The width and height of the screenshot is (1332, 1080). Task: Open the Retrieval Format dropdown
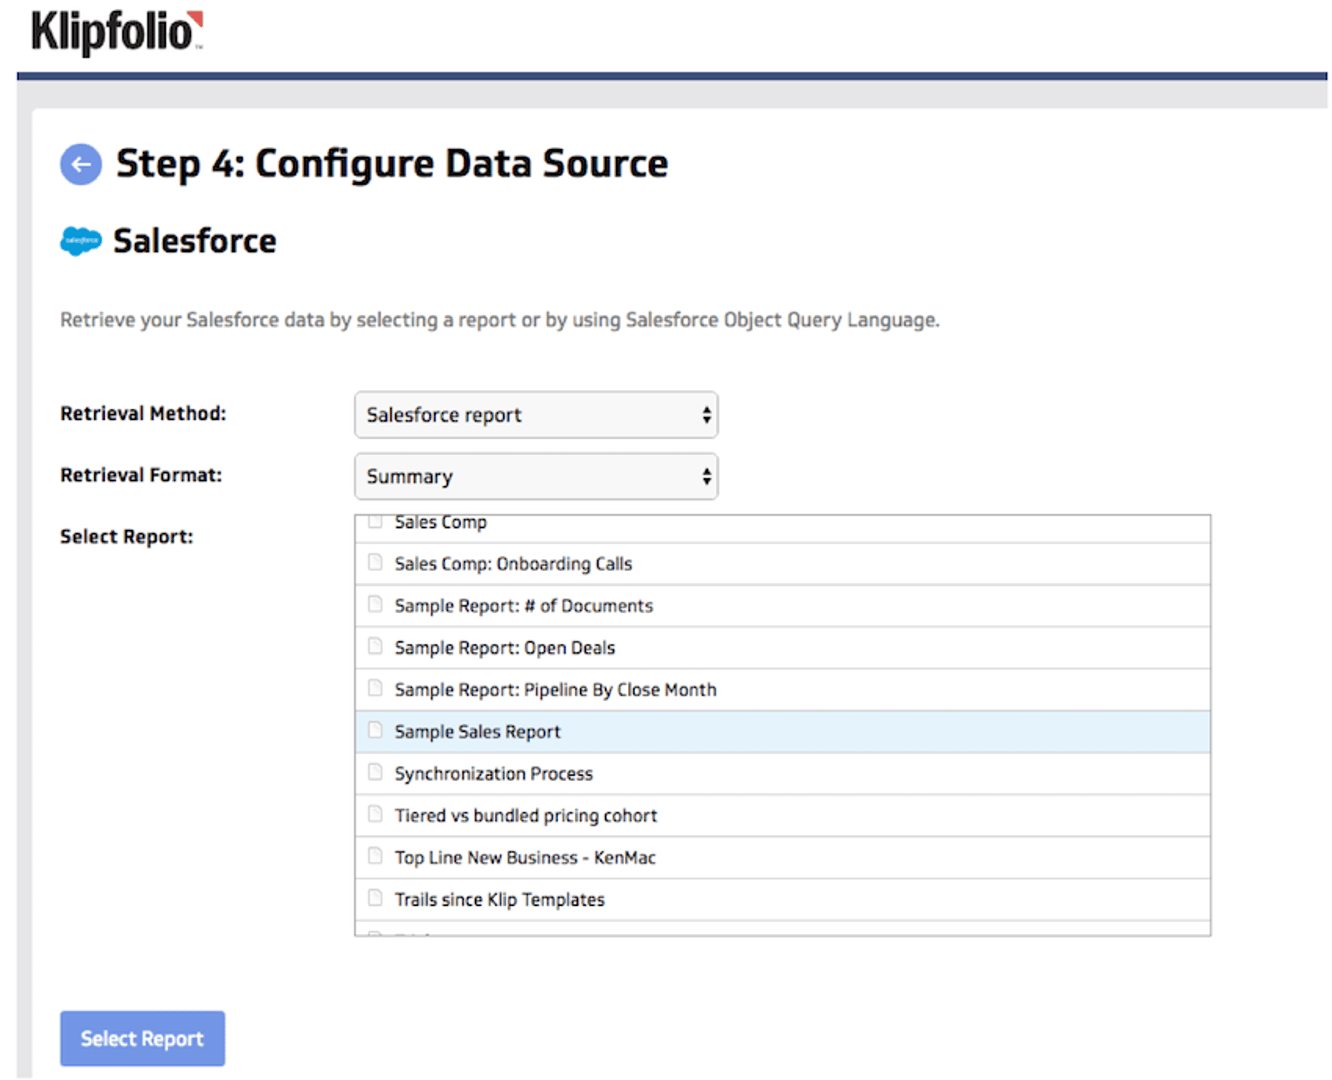pos(536,476)
